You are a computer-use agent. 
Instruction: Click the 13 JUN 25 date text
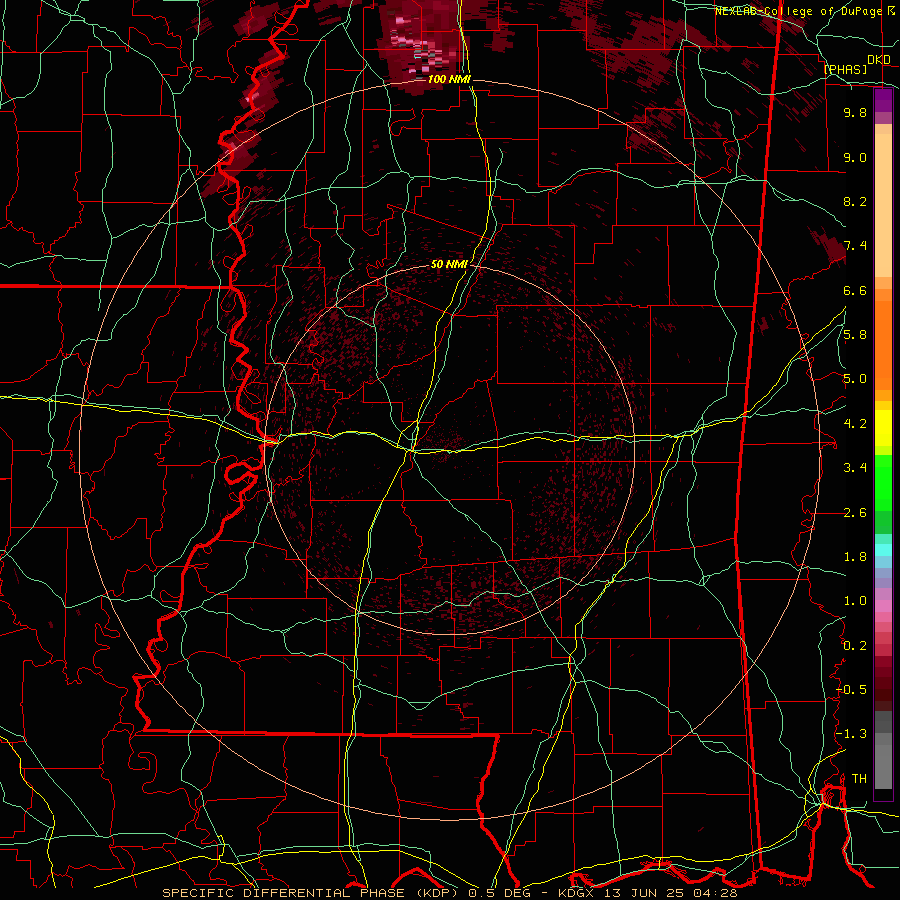tap(646, 893)
